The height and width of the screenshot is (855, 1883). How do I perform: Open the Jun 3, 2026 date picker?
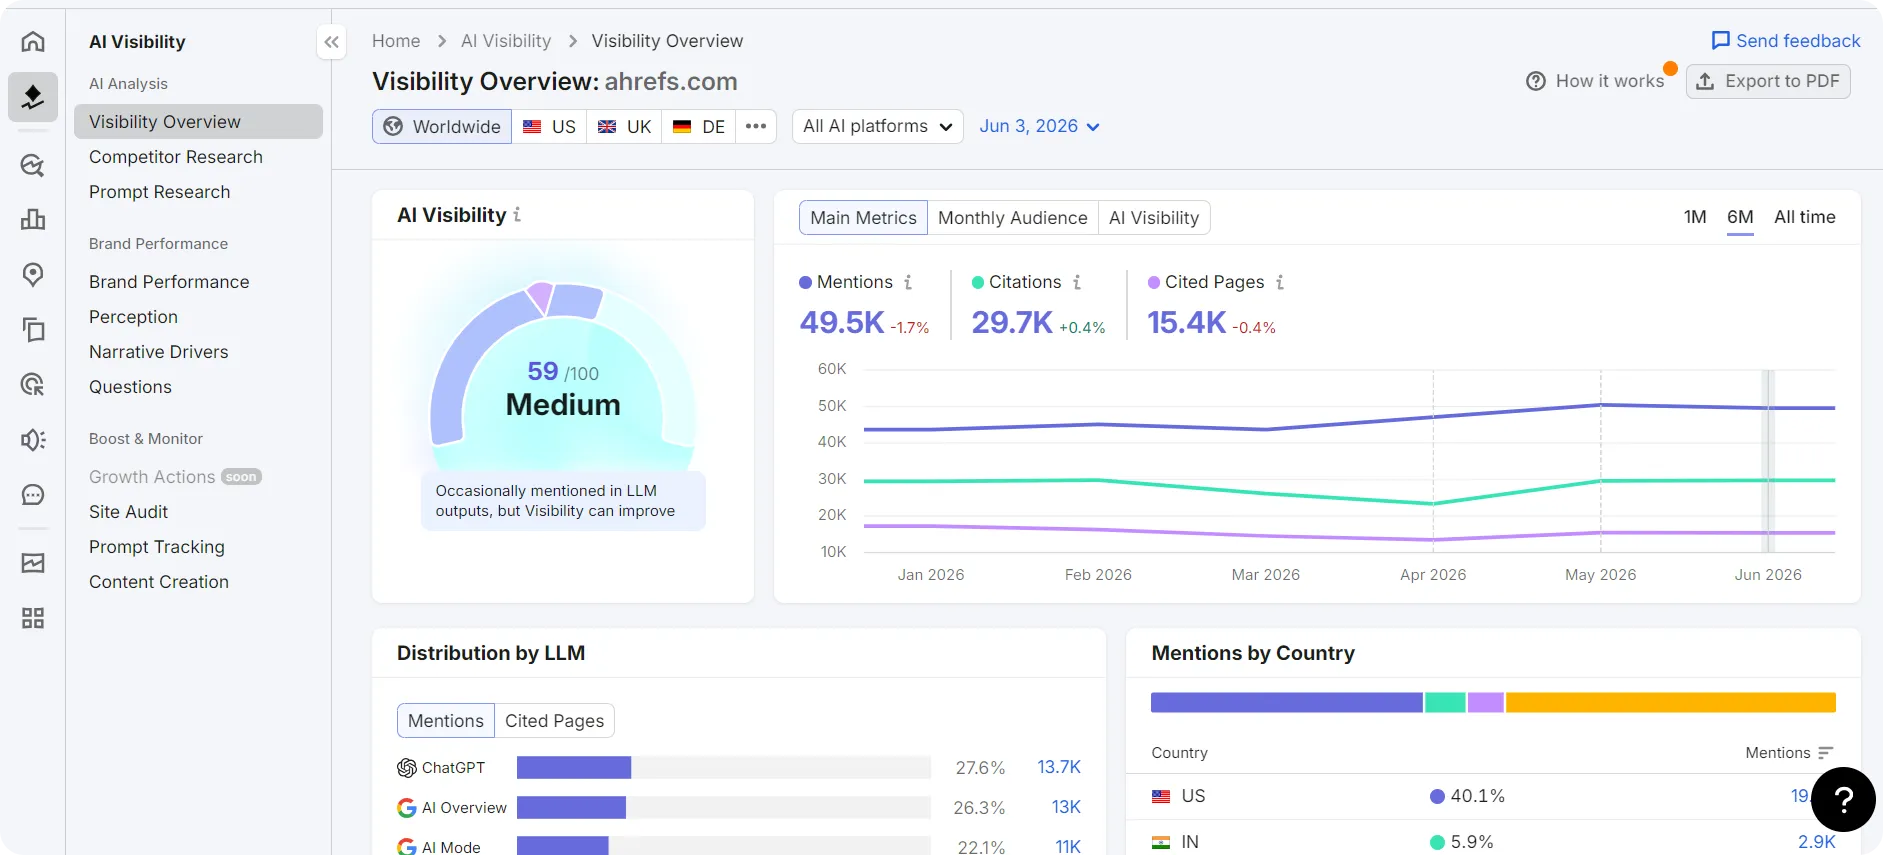1039,127
